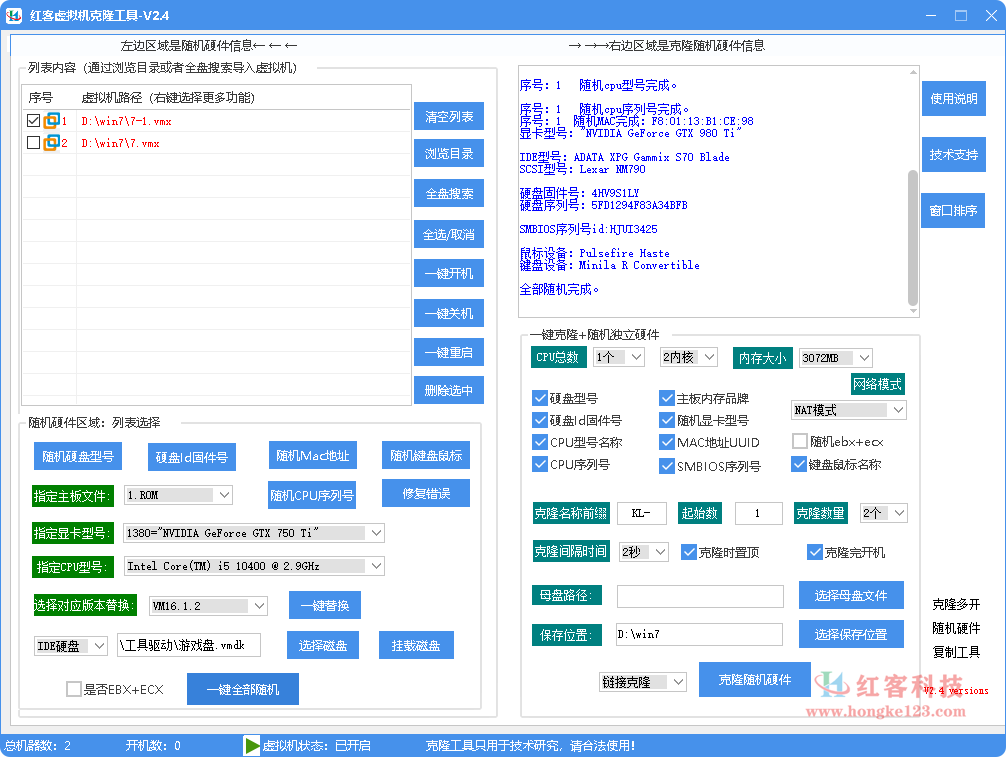
Task: Click the log panel vertical scrollbar thumb
Action: pyautogui.click(x=913, y=237)
